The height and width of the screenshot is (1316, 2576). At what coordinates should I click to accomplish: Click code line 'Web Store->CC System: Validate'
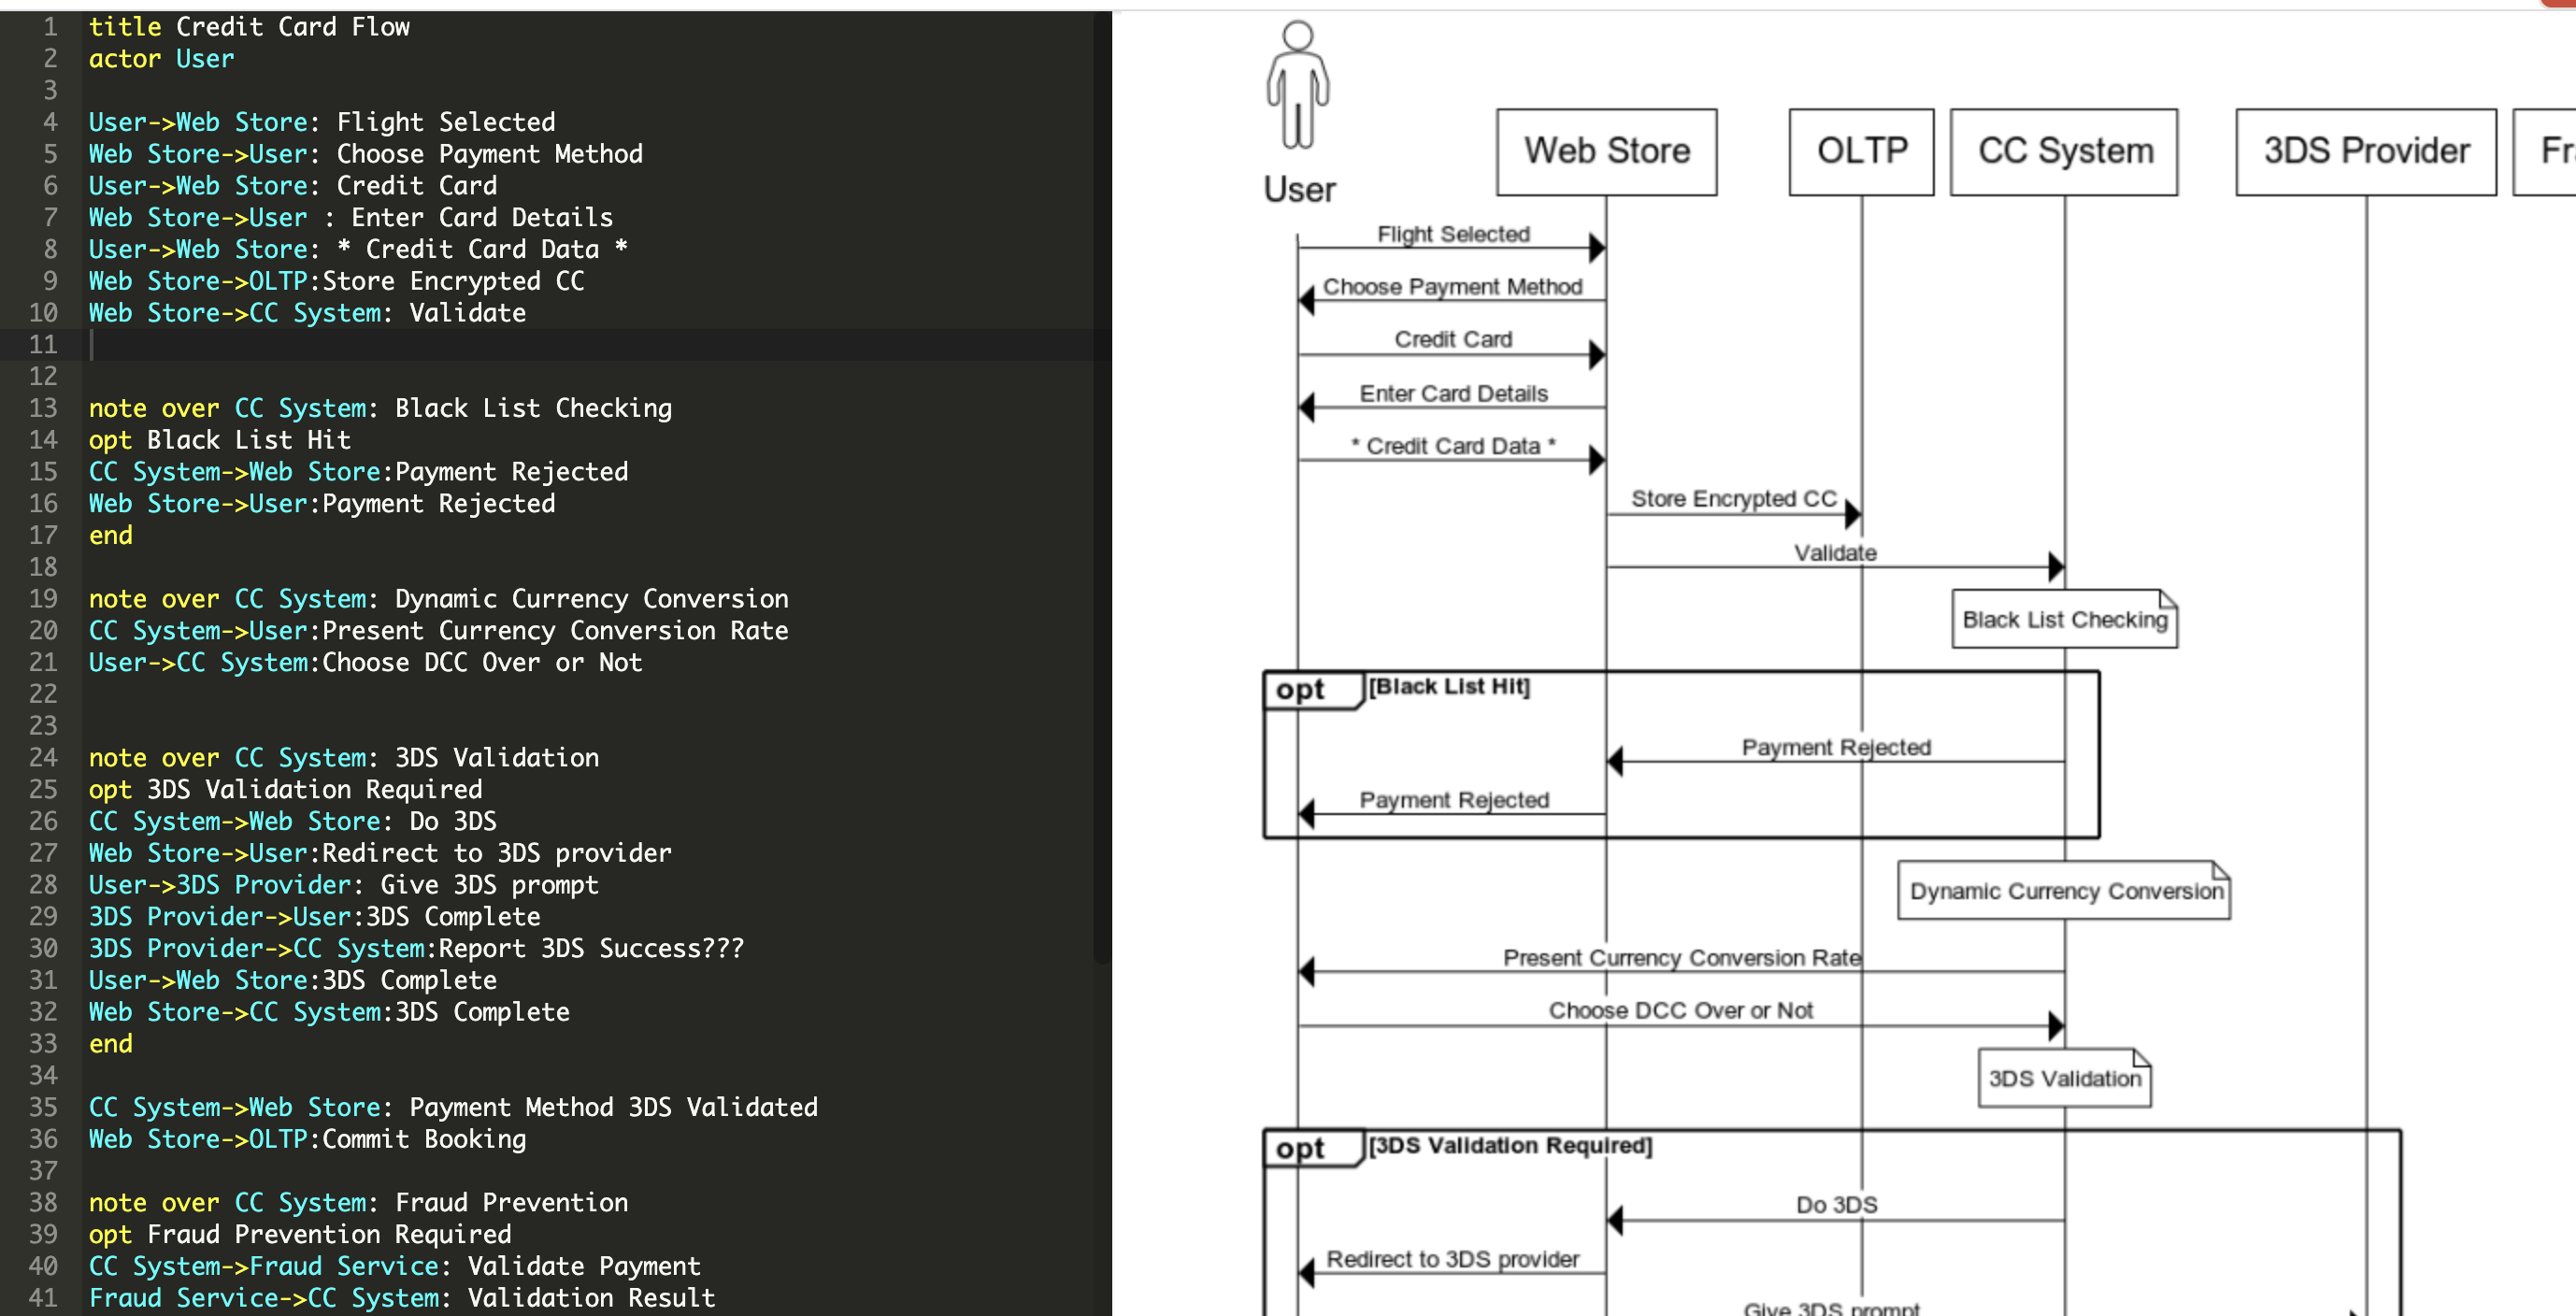coord(307,313)
